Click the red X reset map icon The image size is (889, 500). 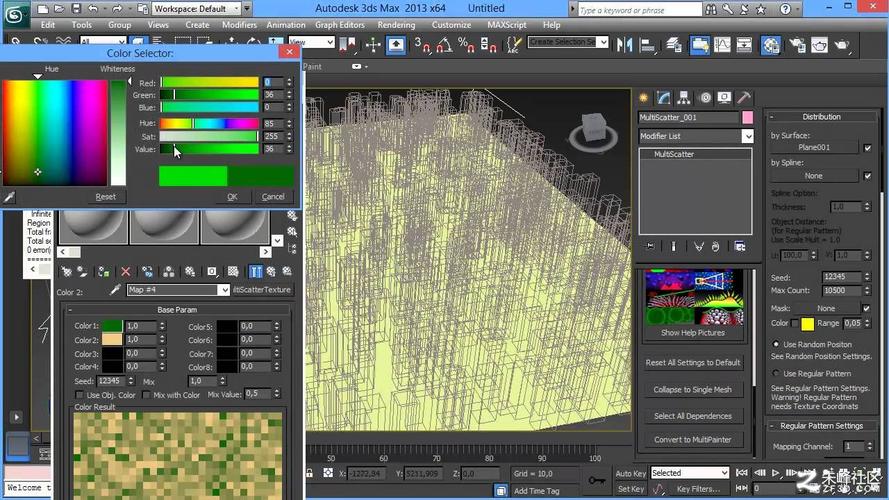point(126,271)
